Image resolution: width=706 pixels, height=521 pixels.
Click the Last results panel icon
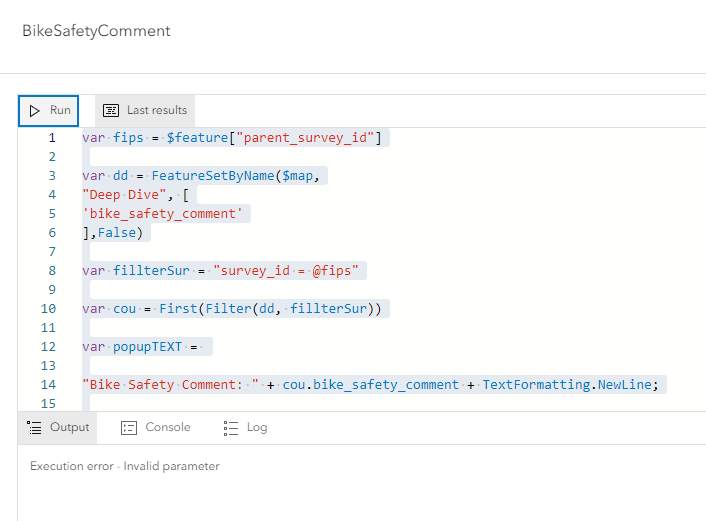pyautogui.click(x=111, y=110)
